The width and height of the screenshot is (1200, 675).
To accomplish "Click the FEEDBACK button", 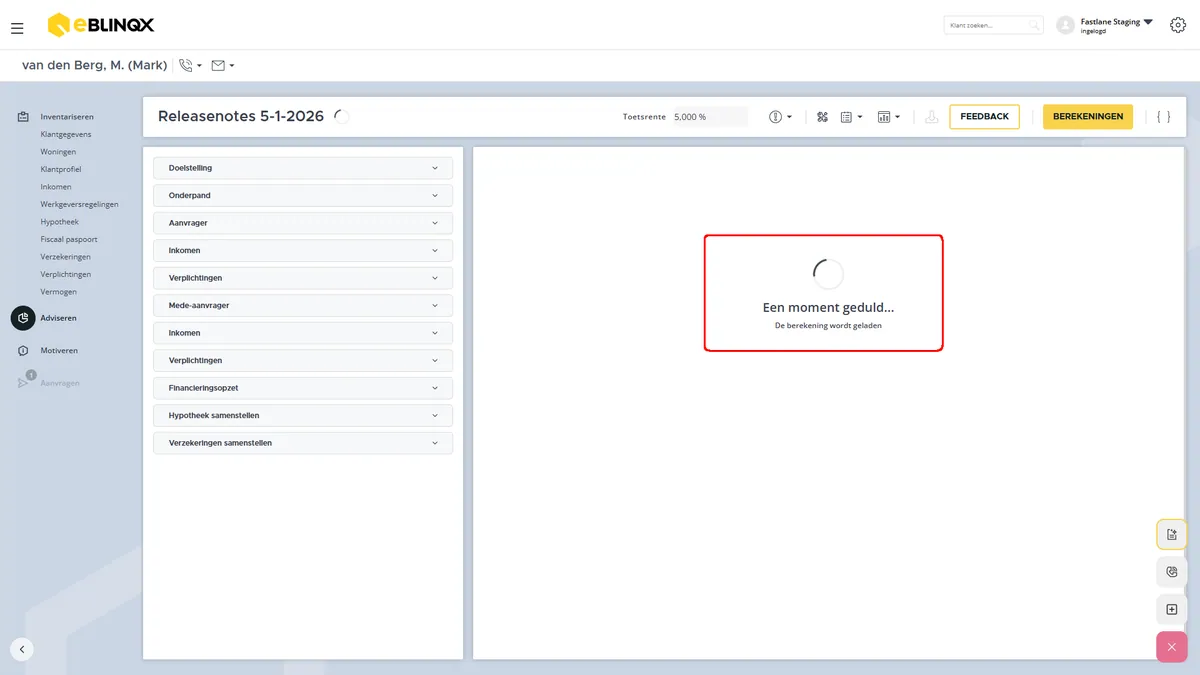I will click(x=984, y=117).
